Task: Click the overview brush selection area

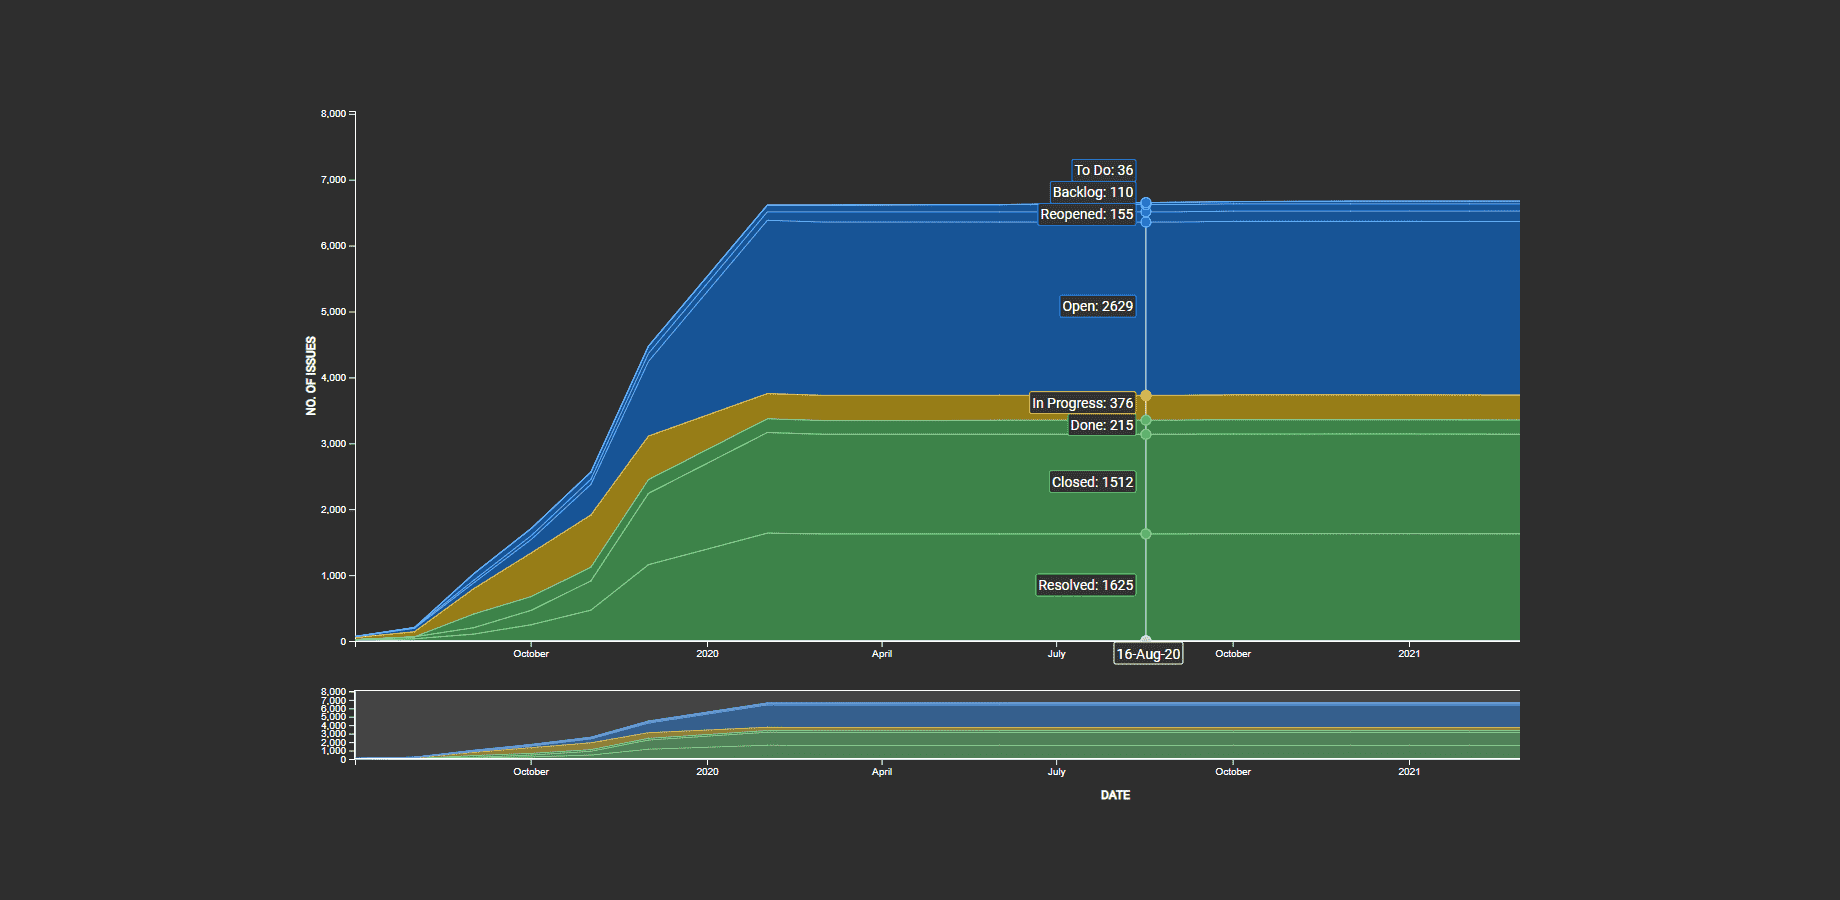Action: pos(937,725)
